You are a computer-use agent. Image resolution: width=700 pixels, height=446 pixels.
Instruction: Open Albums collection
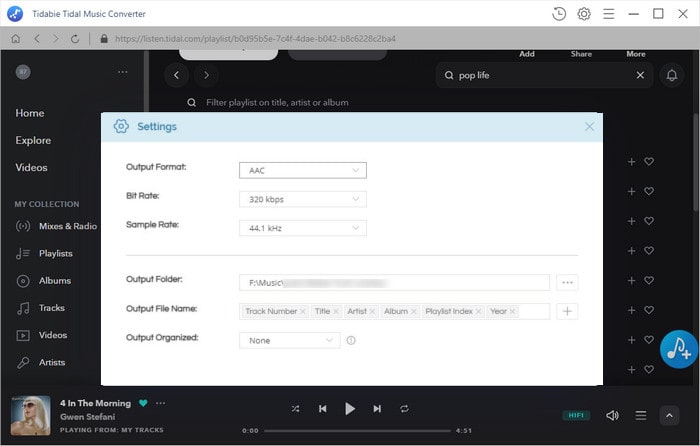43,281
